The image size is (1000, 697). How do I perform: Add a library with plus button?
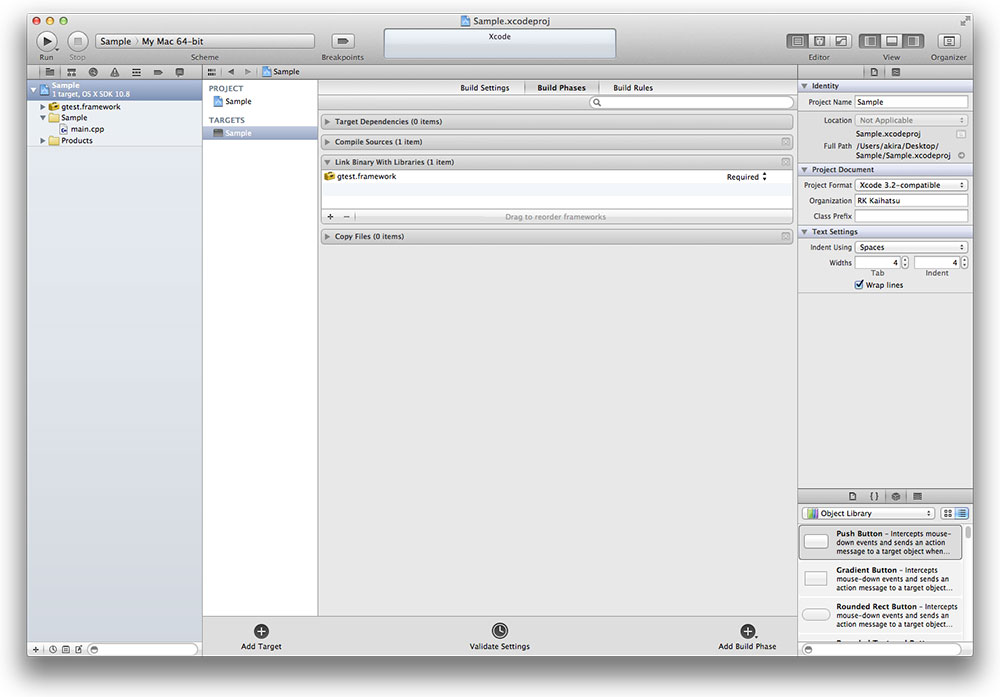tap(330, 217)
